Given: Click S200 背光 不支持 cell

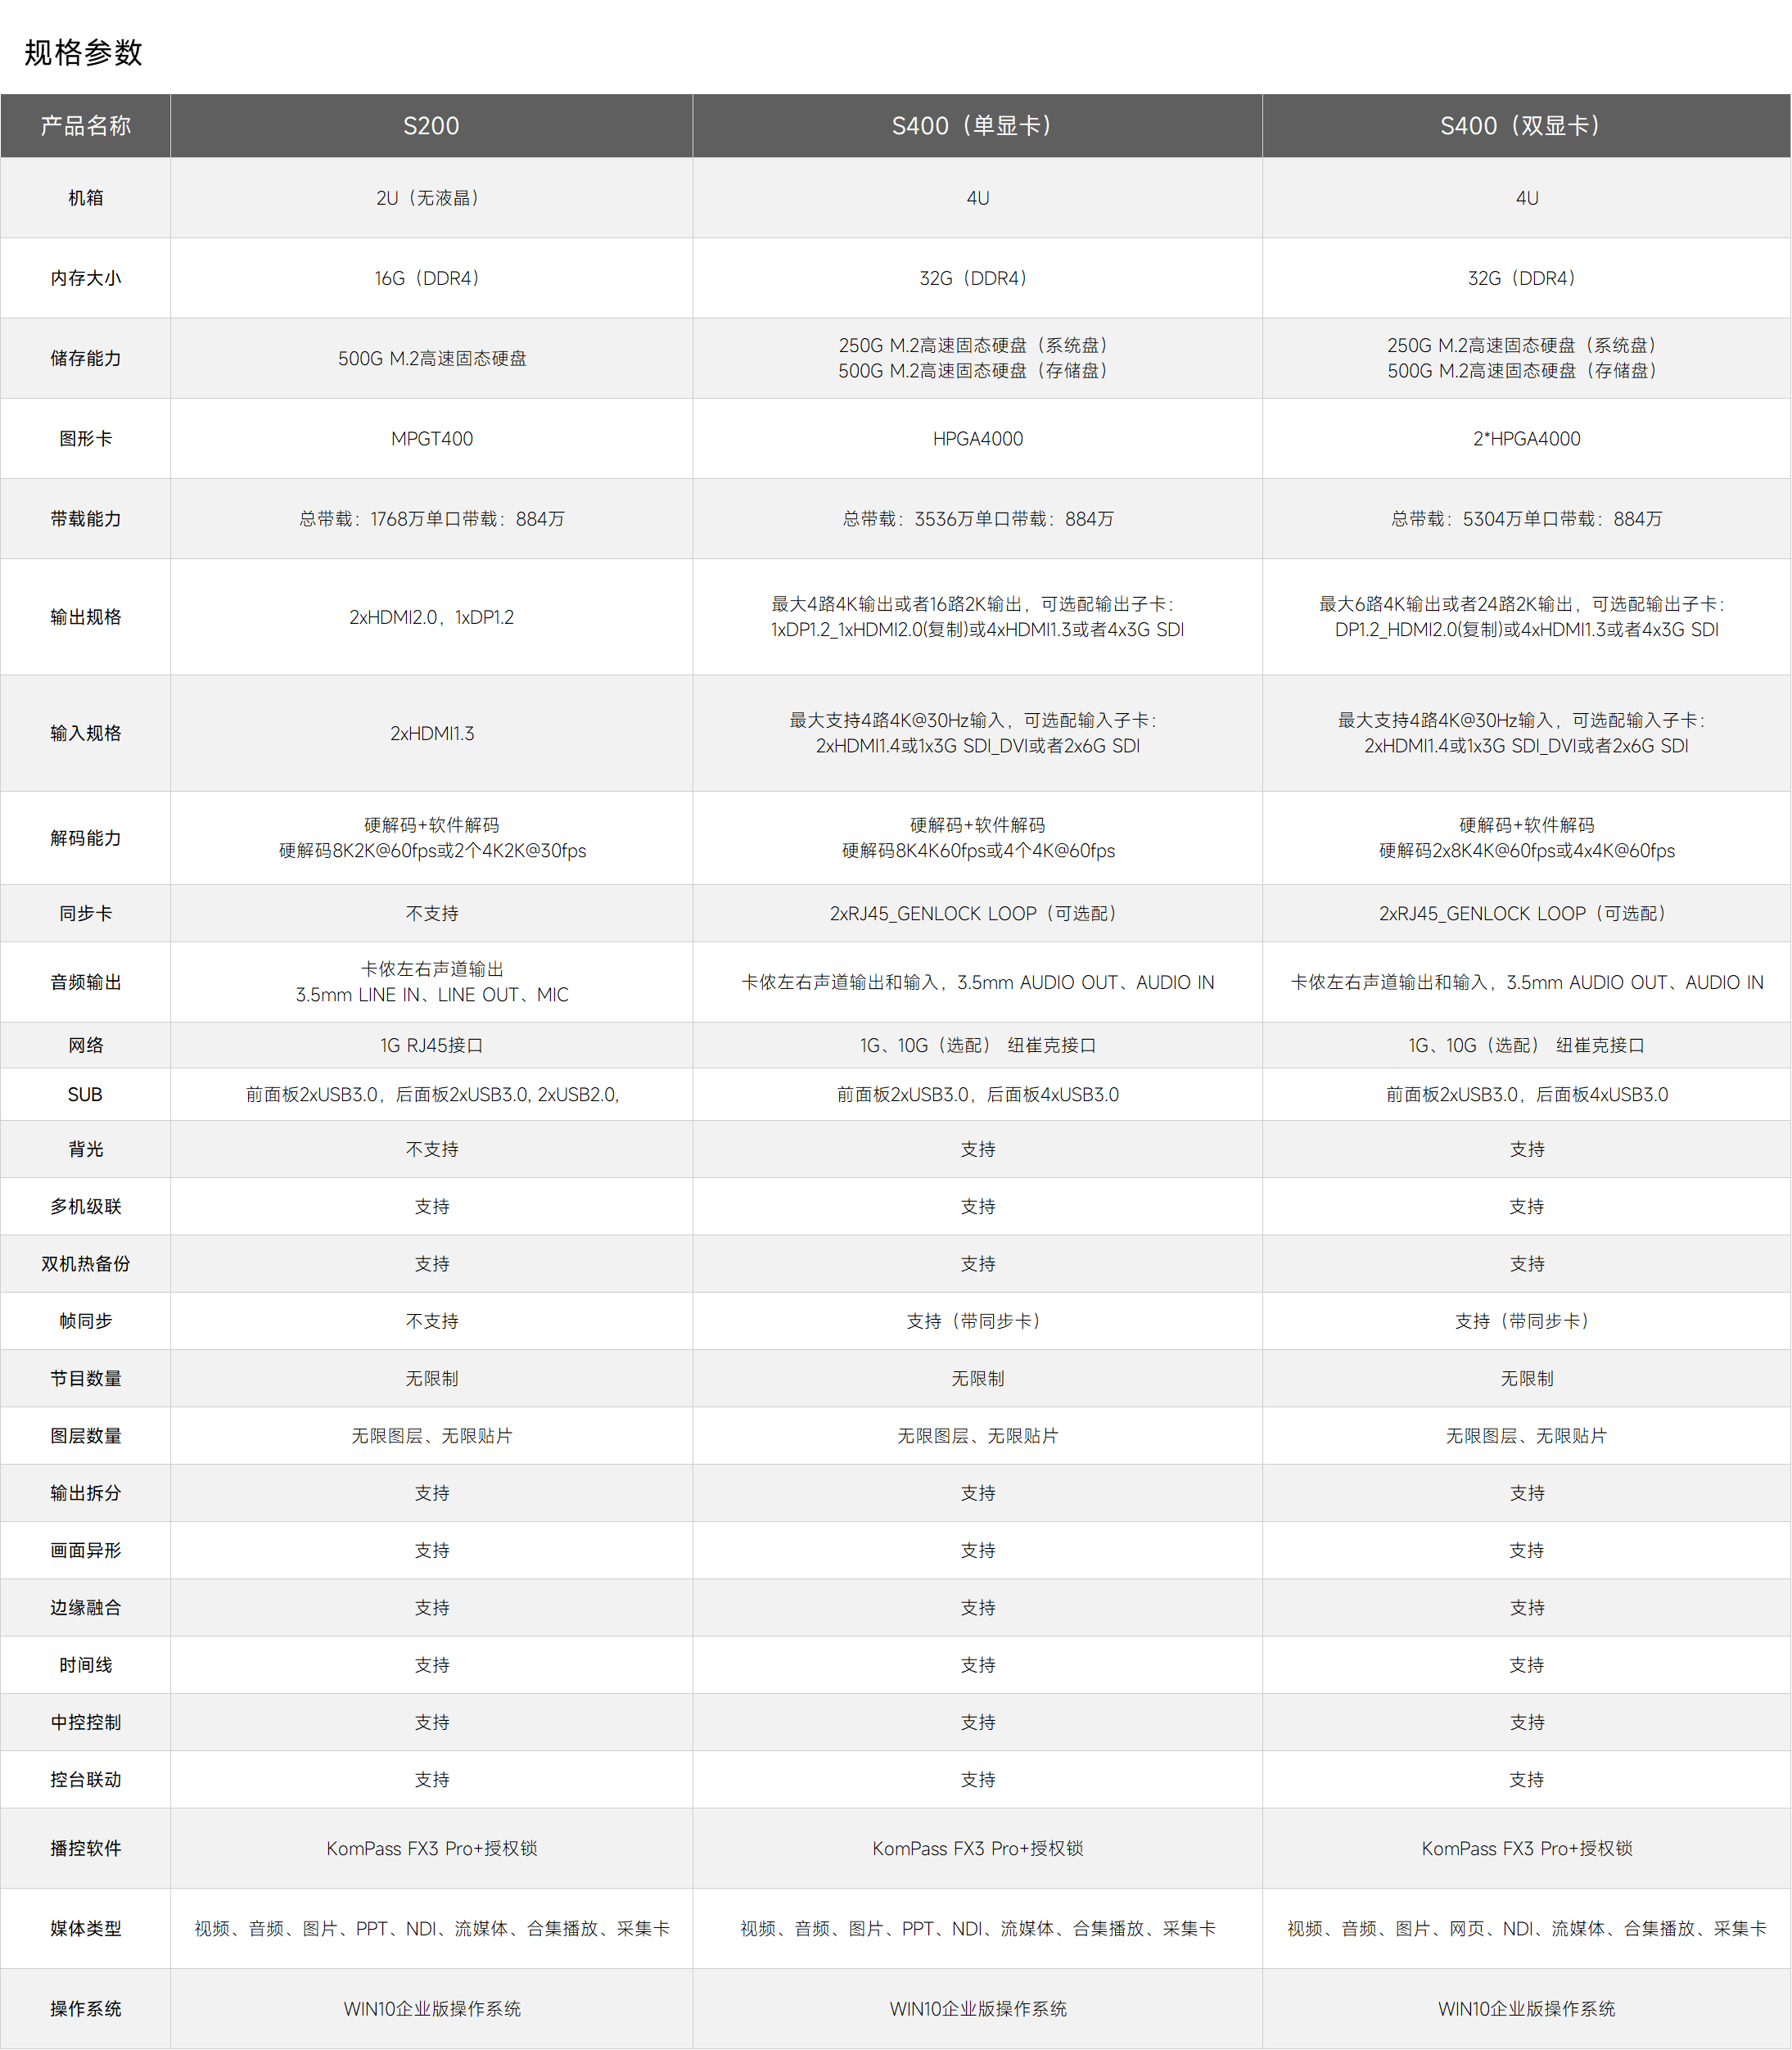Looking at the screenshot, I should click(431, 1150).
